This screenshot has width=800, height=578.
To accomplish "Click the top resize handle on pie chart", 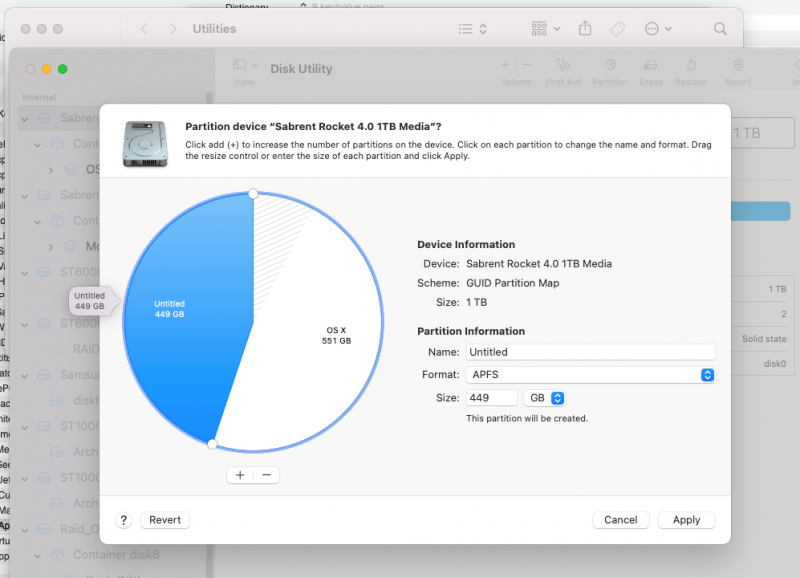I will [x=253, y=194].
